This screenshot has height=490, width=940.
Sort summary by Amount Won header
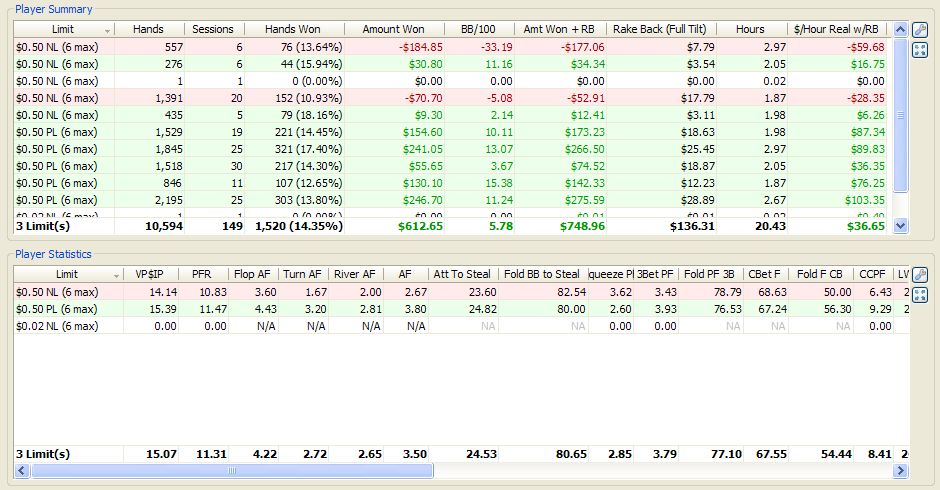click(x=393, y=30)
